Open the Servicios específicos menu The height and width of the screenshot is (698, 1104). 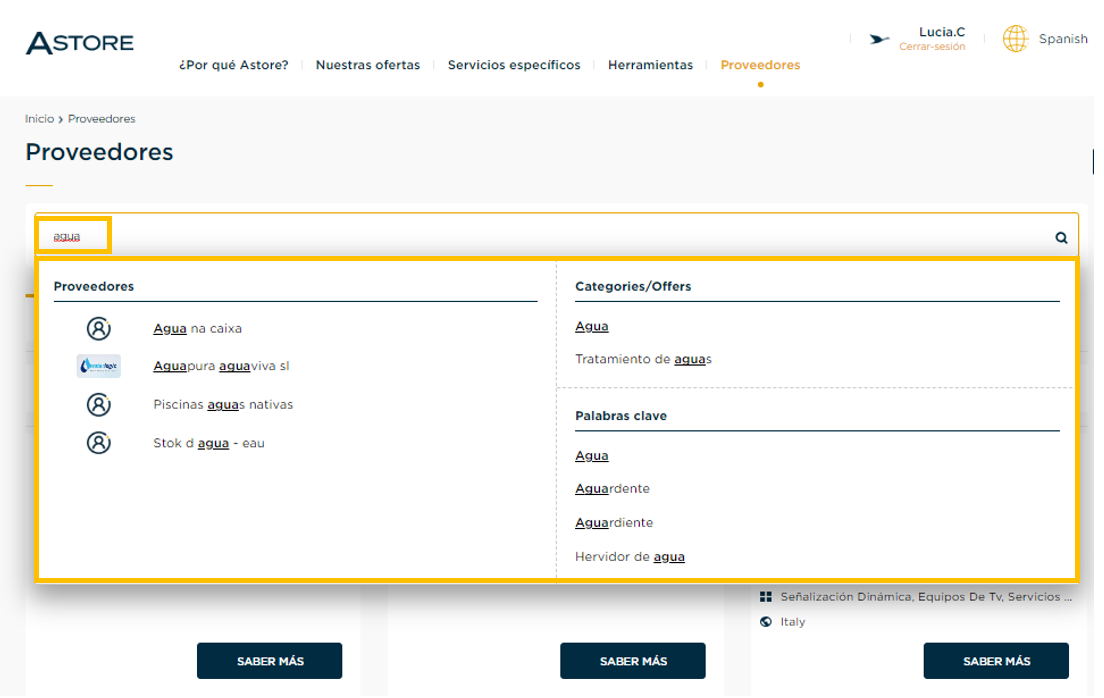coord(514,65)
